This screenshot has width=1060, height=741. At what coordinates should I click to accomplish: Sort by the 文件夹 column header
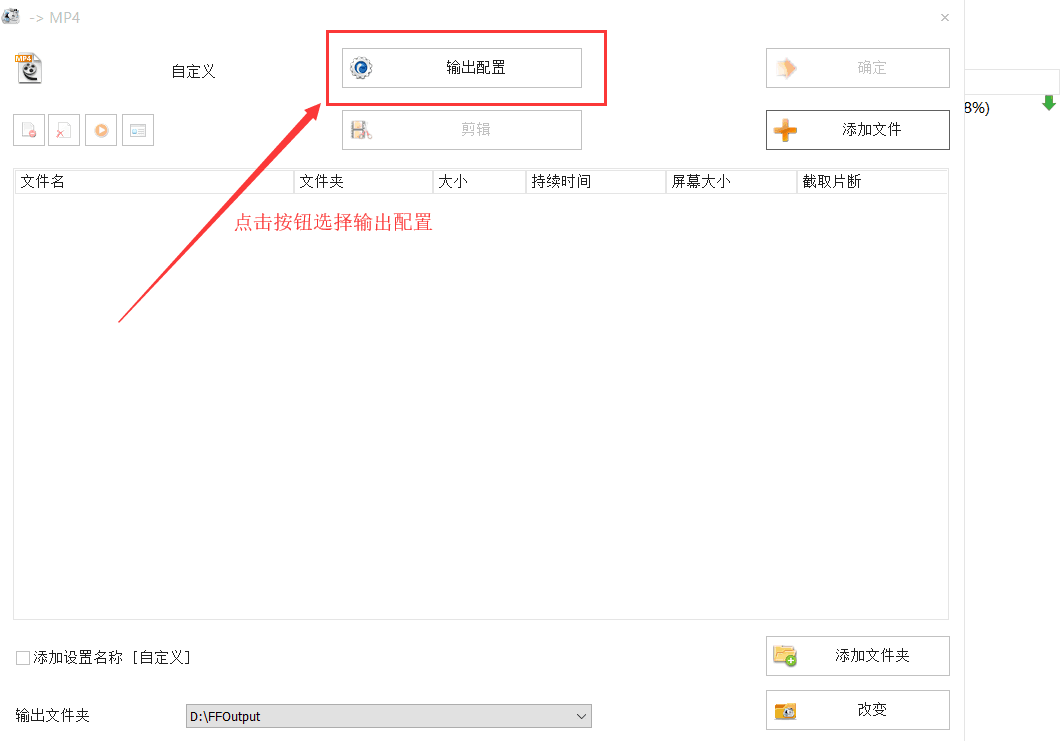pyautogui.click(x=363, y=181)
